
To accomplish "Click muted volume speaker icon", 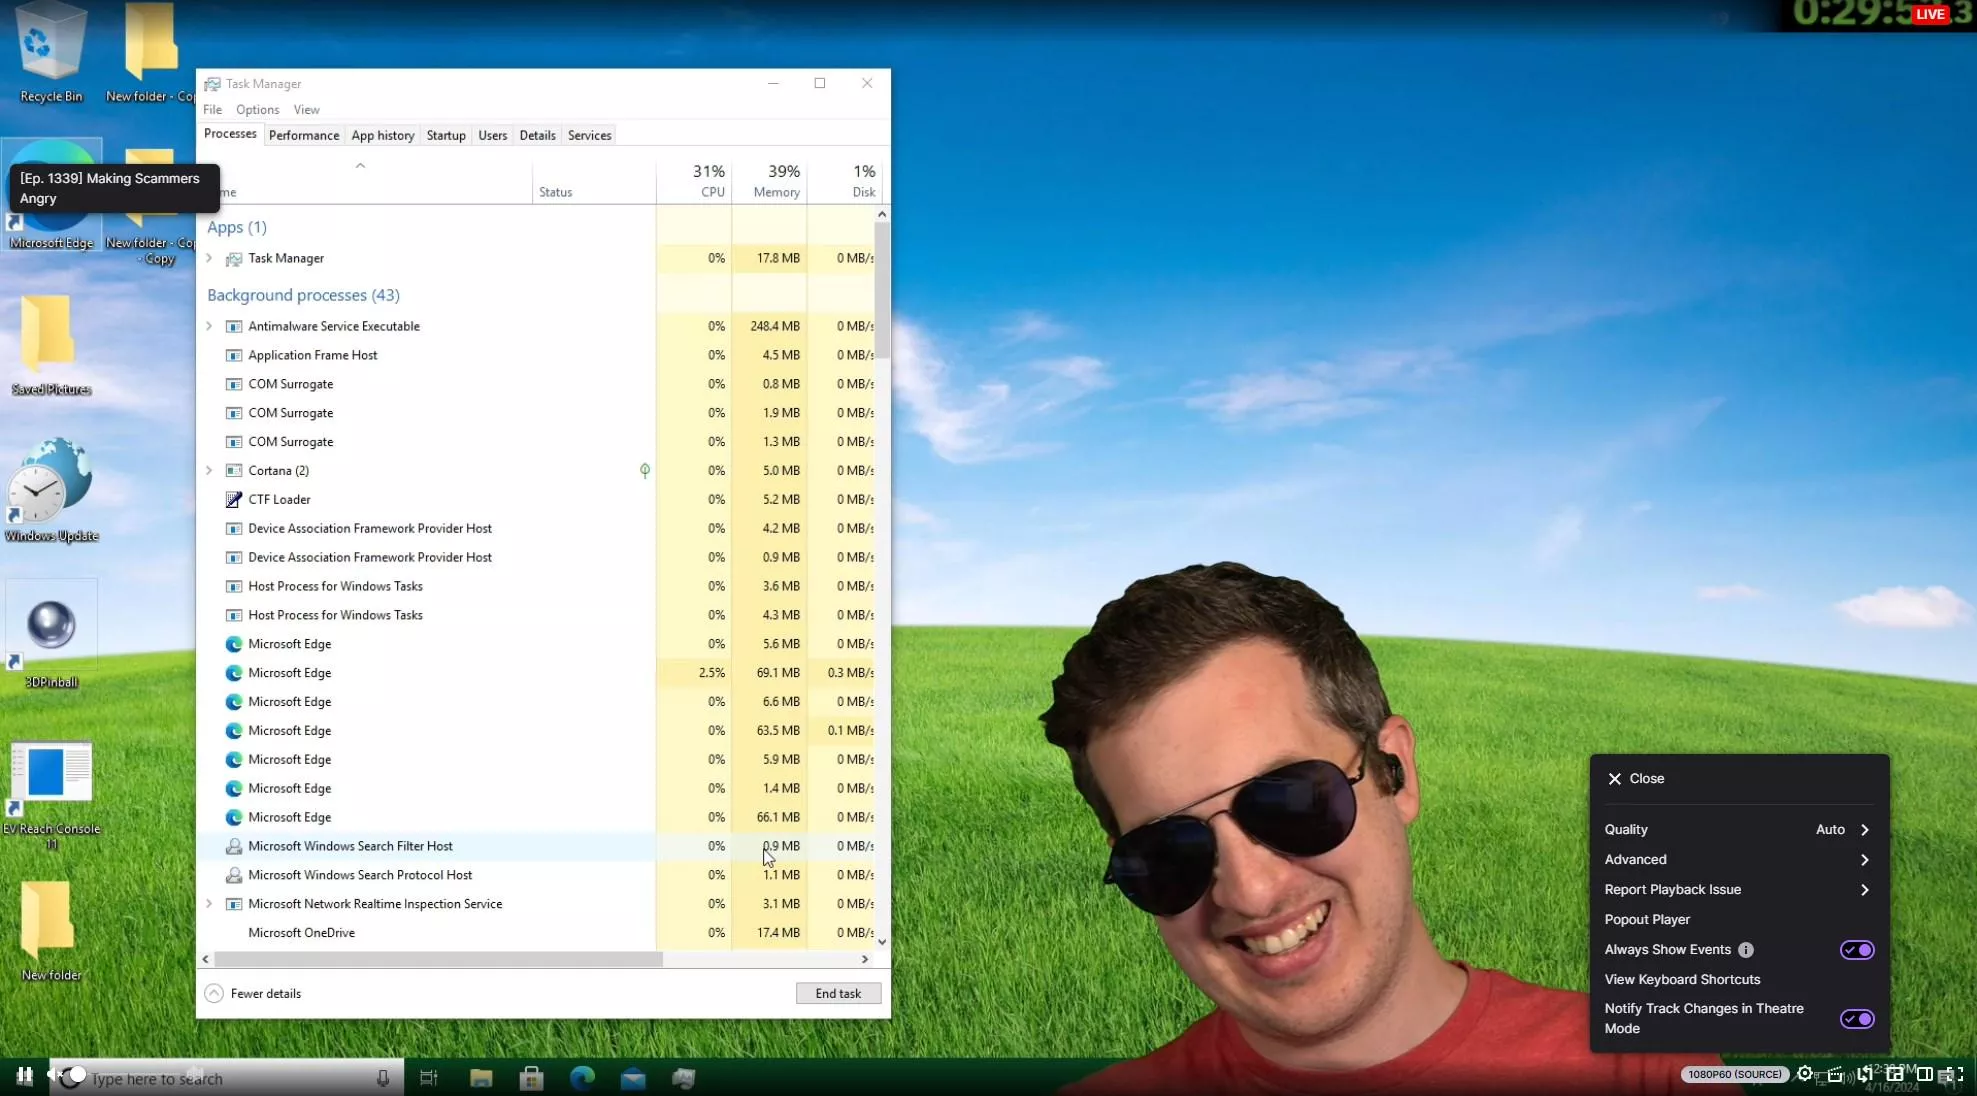I will (54, 1075).
